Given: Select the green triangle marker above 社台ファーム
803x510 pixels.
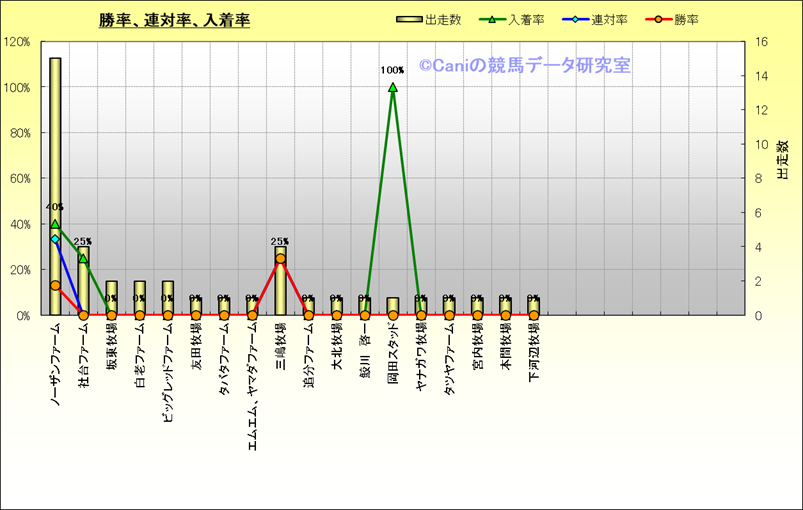Looking at the screenshot, I should (x=83, y=258).
